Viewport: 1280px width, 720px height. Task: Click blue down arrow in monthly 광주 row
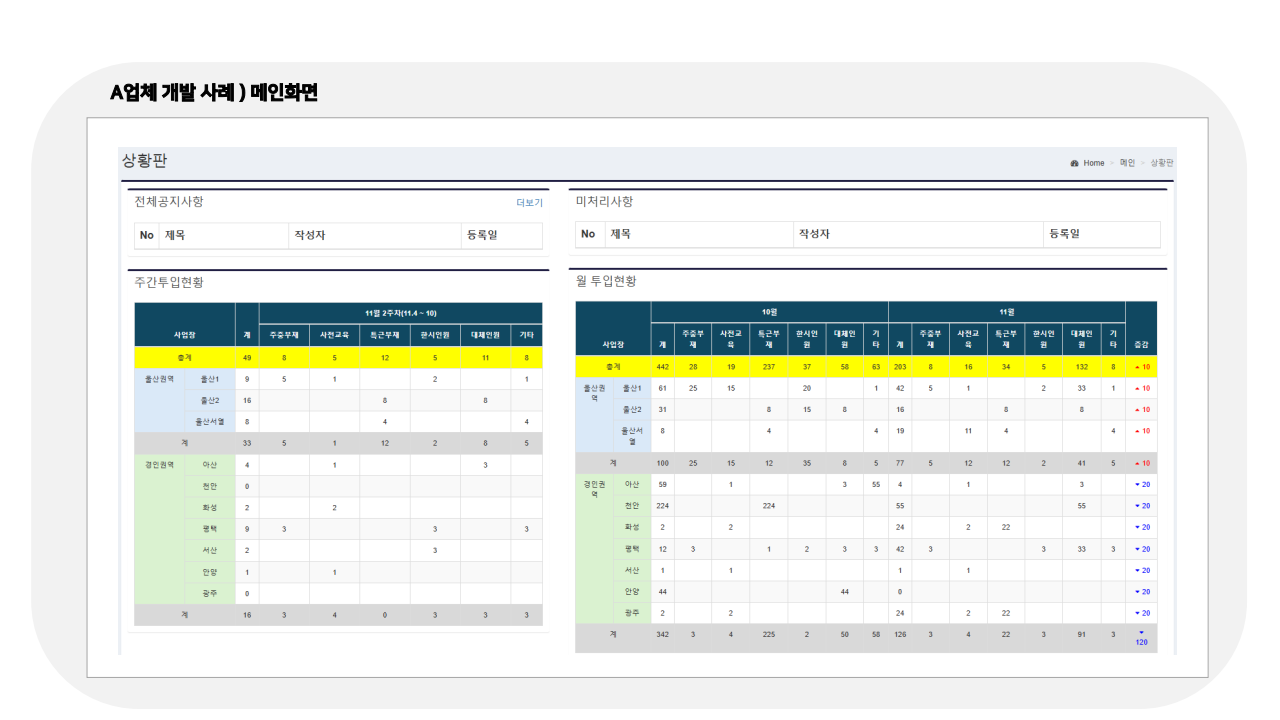coord(1137,613)
